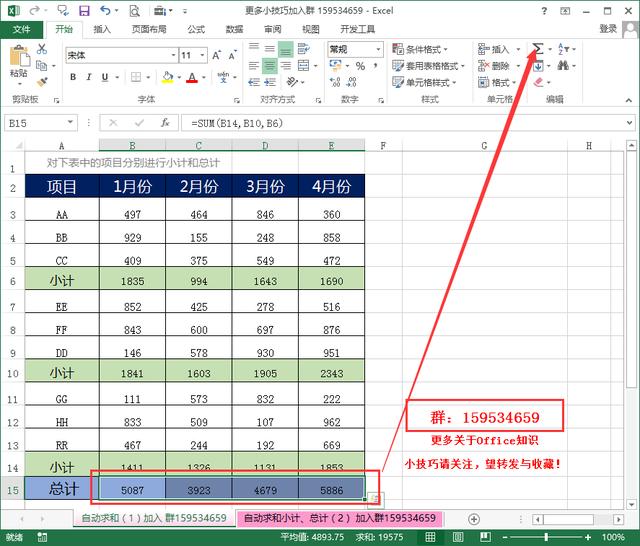Toggle bottom vertical alignment
This screenshot has height=546, width=640.
(x=286, y=49)
